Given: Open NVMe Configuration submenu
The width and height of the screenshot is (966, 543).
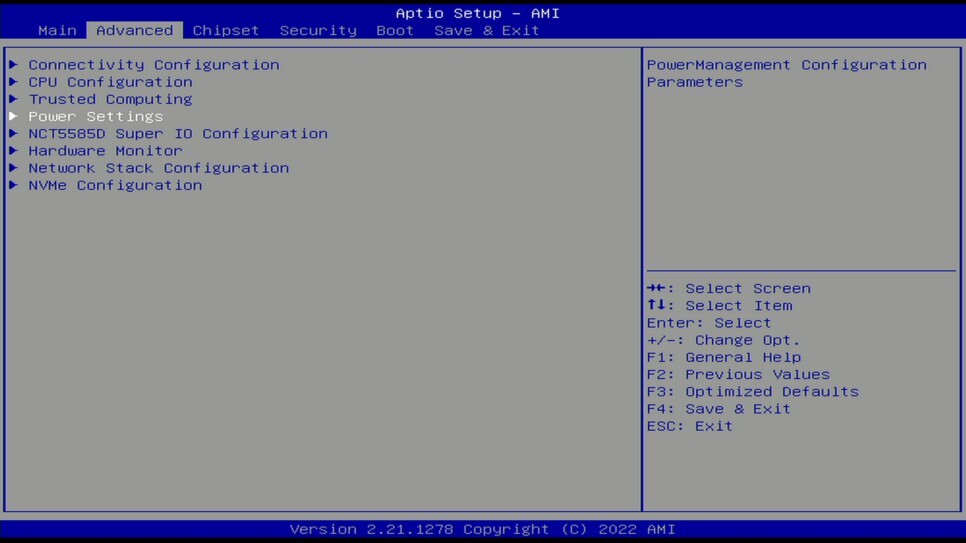Looking at the screenshot, I should coord(115,186).
